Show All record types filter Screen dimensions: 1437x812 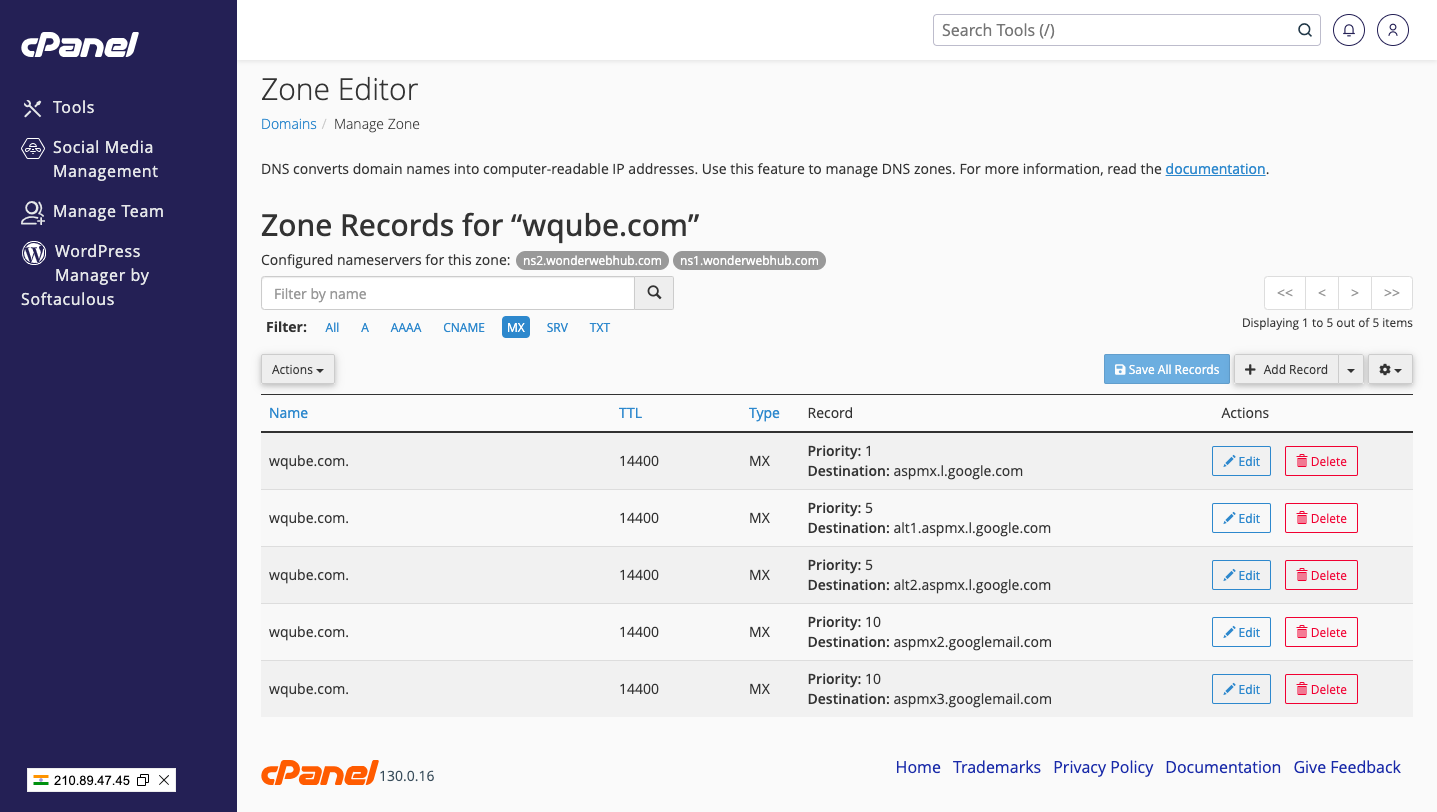(x=332, y=327)
